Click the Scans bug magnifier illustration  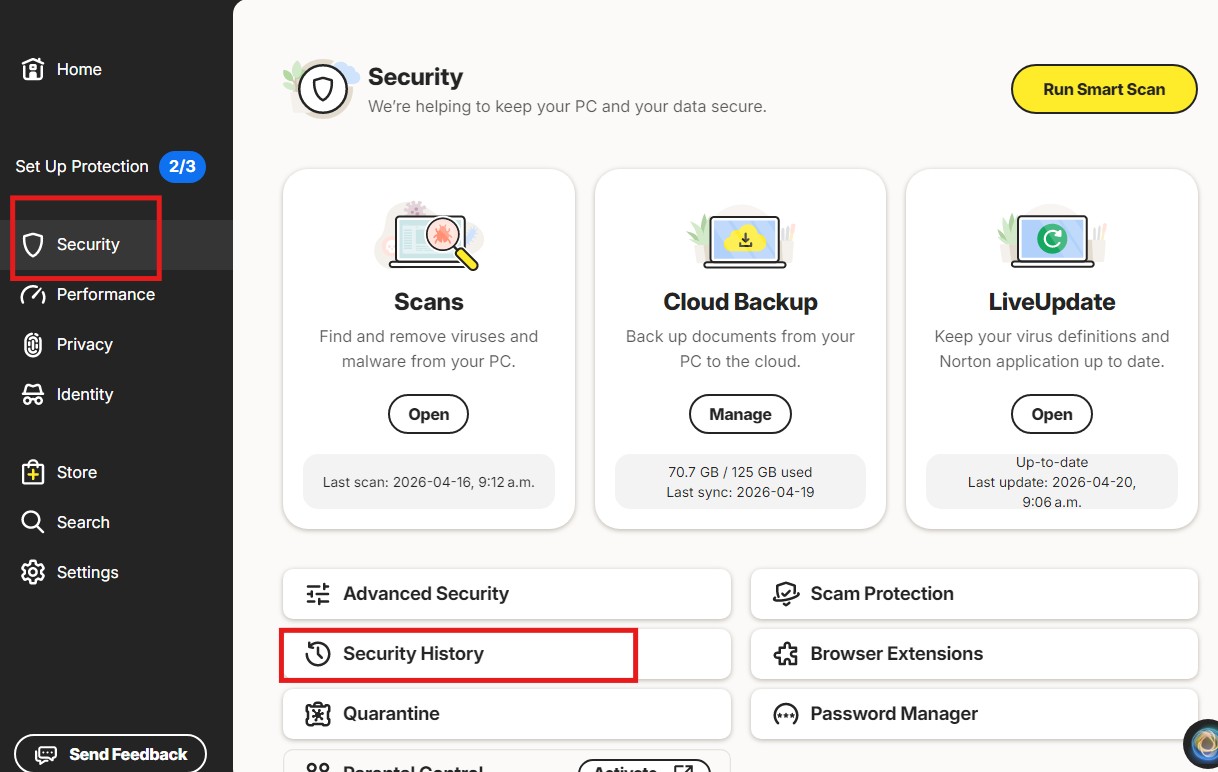429,237
